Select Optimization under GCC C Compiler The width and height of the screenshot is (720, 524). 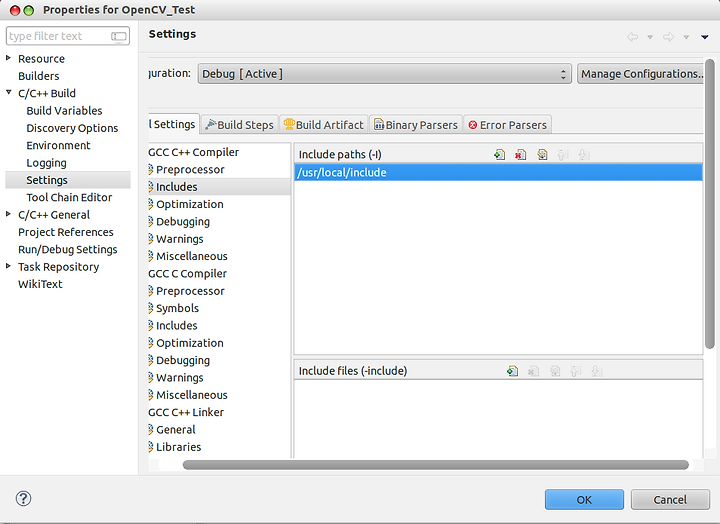click(x=190, y=343)
